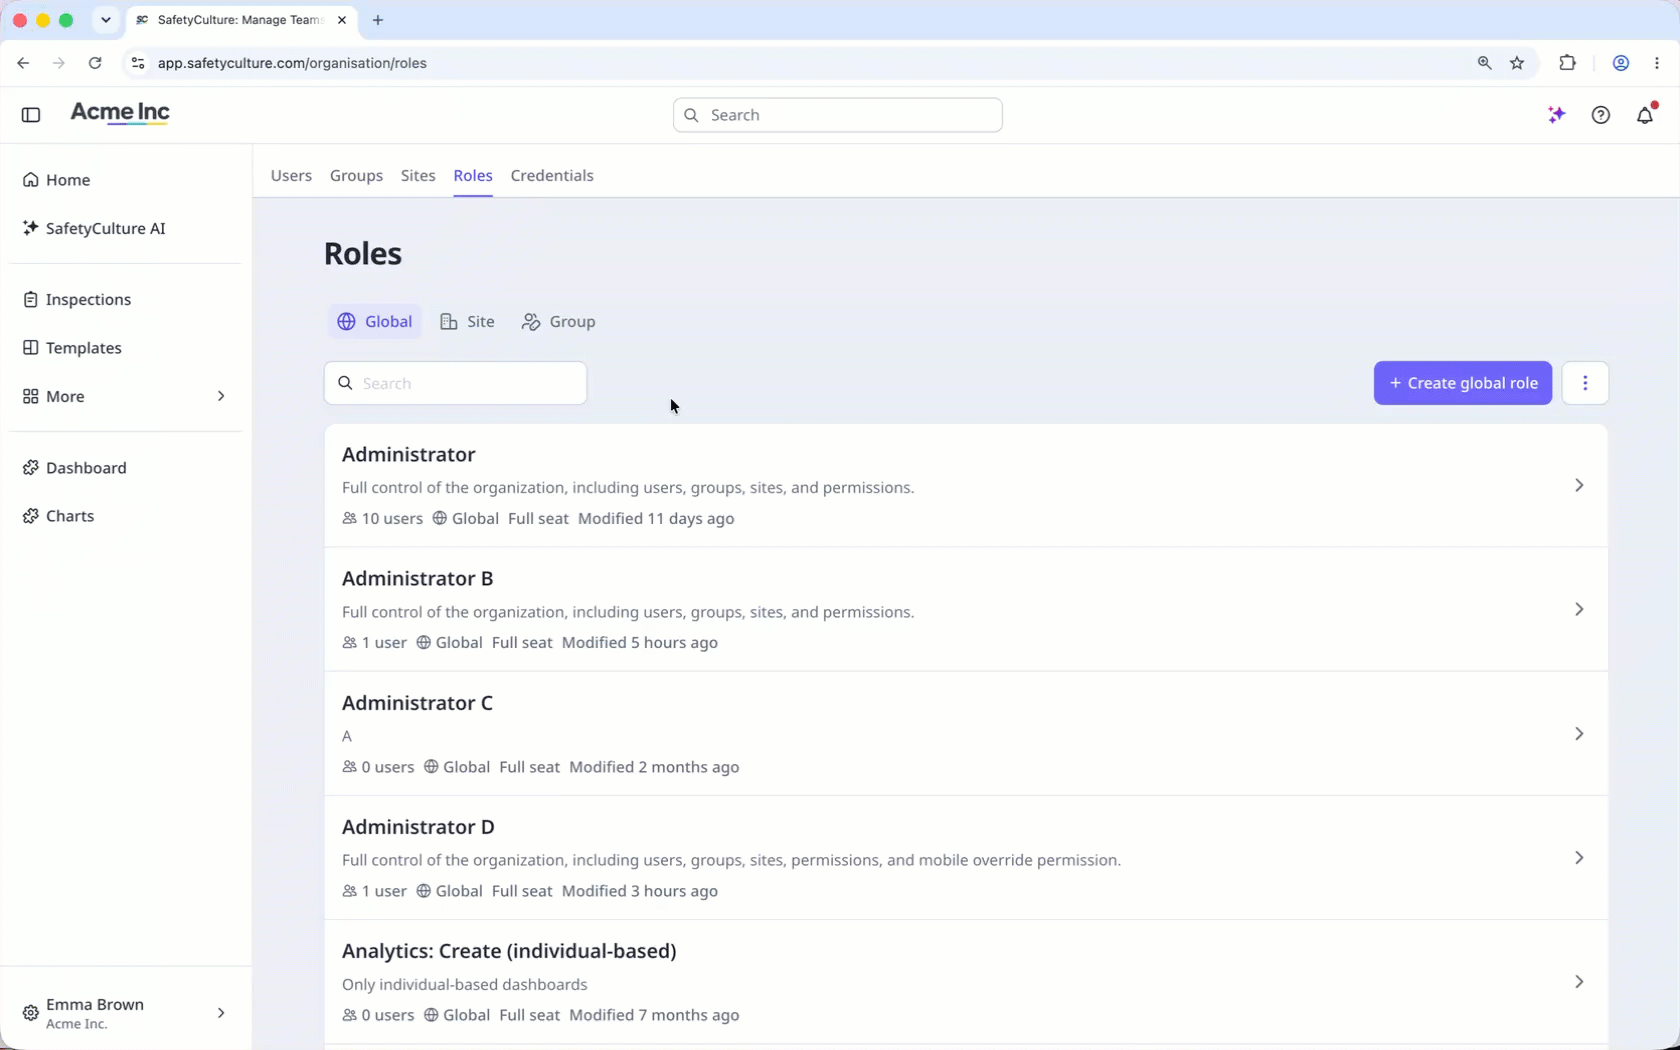Screen dimensions: 1680x1050
Task: Toggle the sidebar collapse icon
Action: 31,115
